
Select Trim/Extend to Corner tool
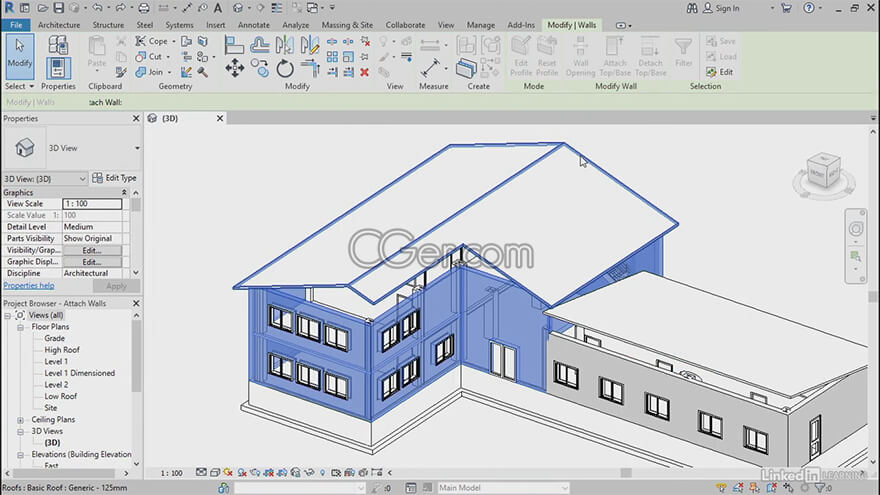coord(309,68)
